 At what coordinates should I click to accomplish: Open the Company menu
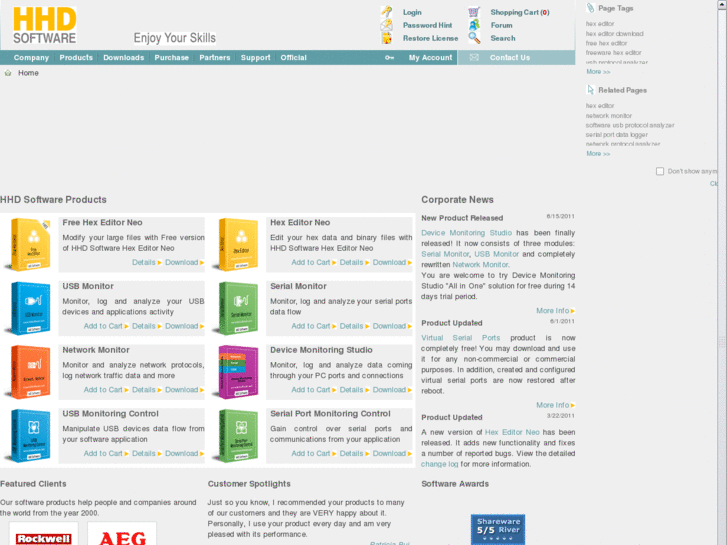coord(31,58)
